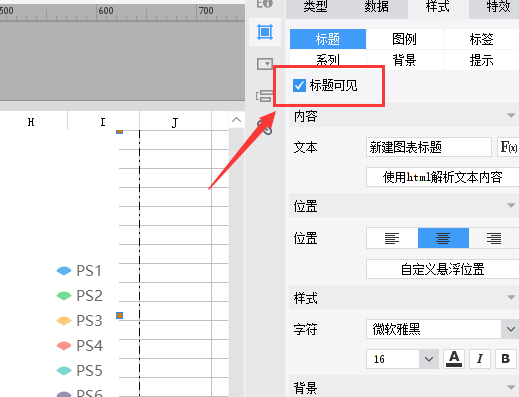519x397 pixels.
Task: Toggle bold title font
Action: 506,359
